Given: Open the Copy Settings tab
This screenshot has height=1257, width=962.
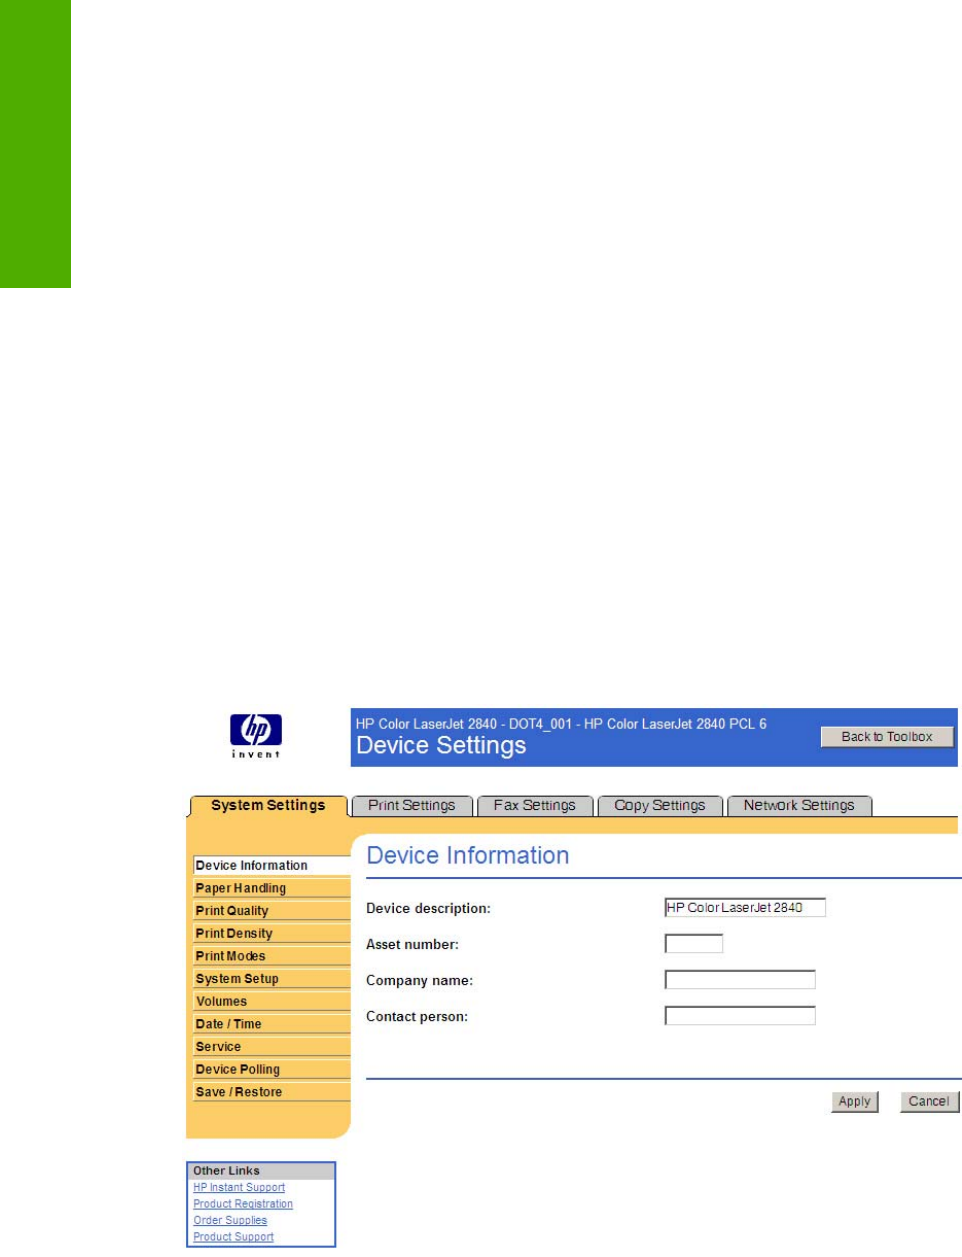Looking at the screenshot, I should pos(660,806).
